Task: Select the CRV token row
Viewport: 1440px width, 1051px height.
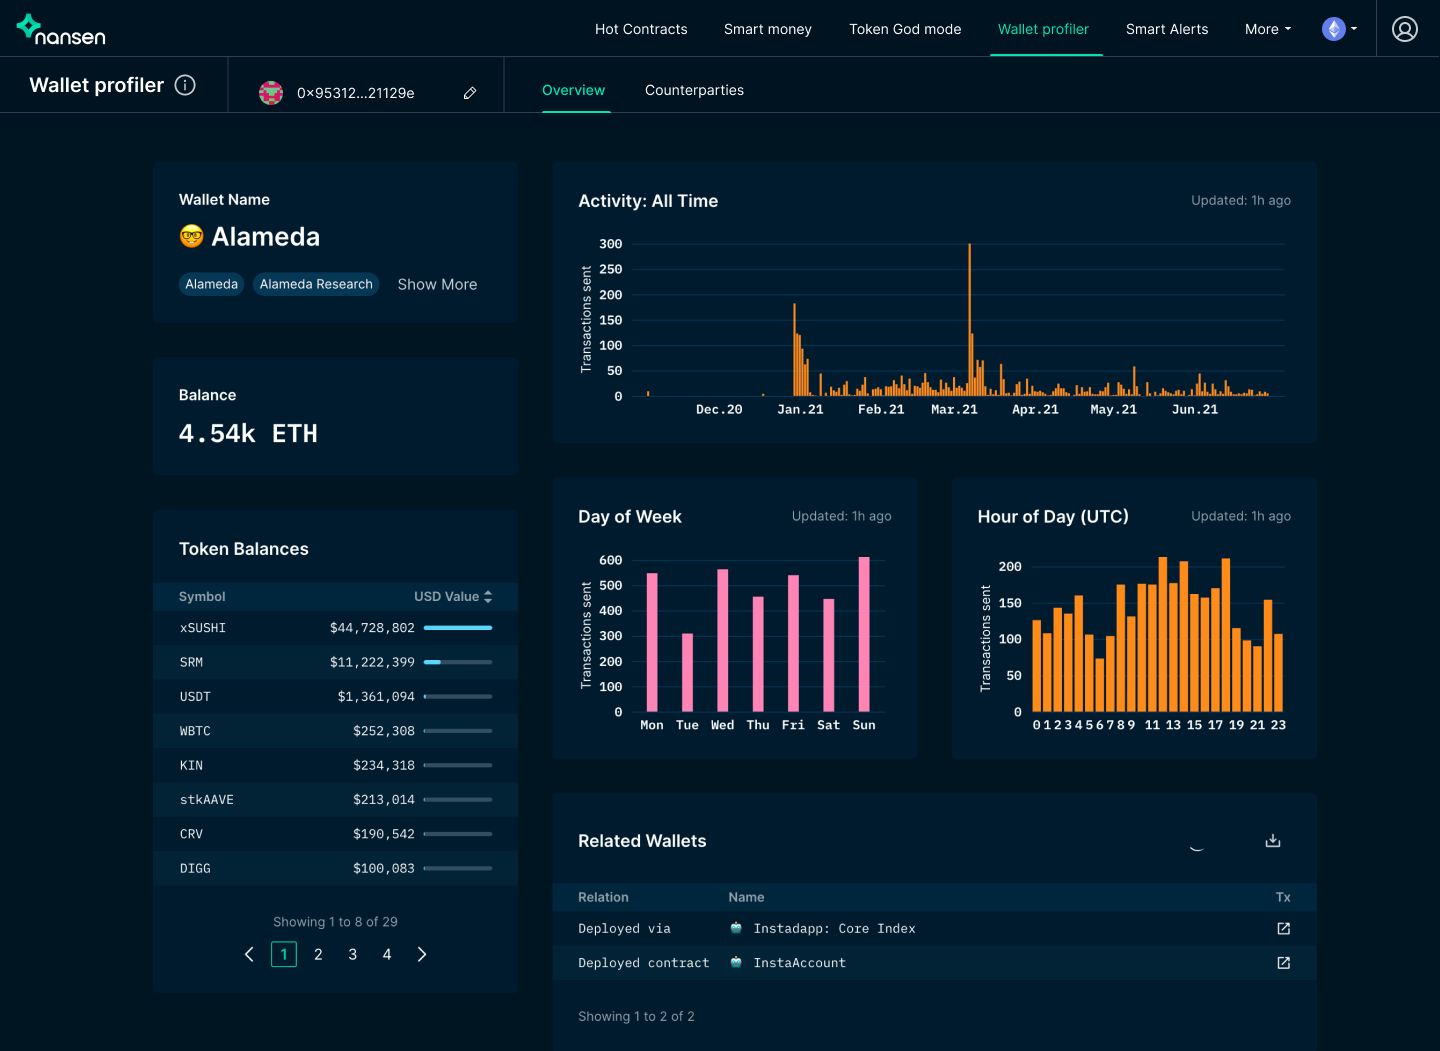Action: tap(336, 834)
